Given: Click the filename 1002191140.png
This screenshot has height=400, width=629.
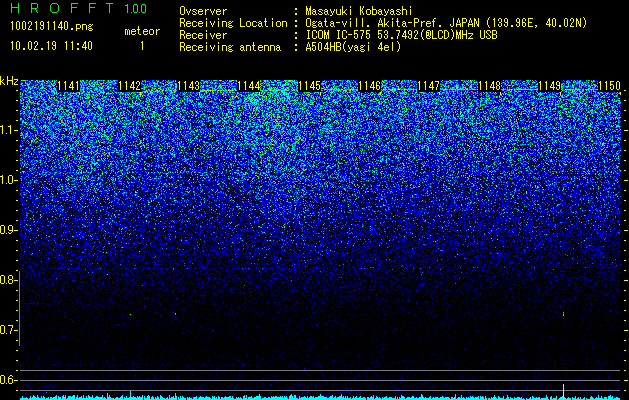Looking at the screenshot, I should [51, 27].
